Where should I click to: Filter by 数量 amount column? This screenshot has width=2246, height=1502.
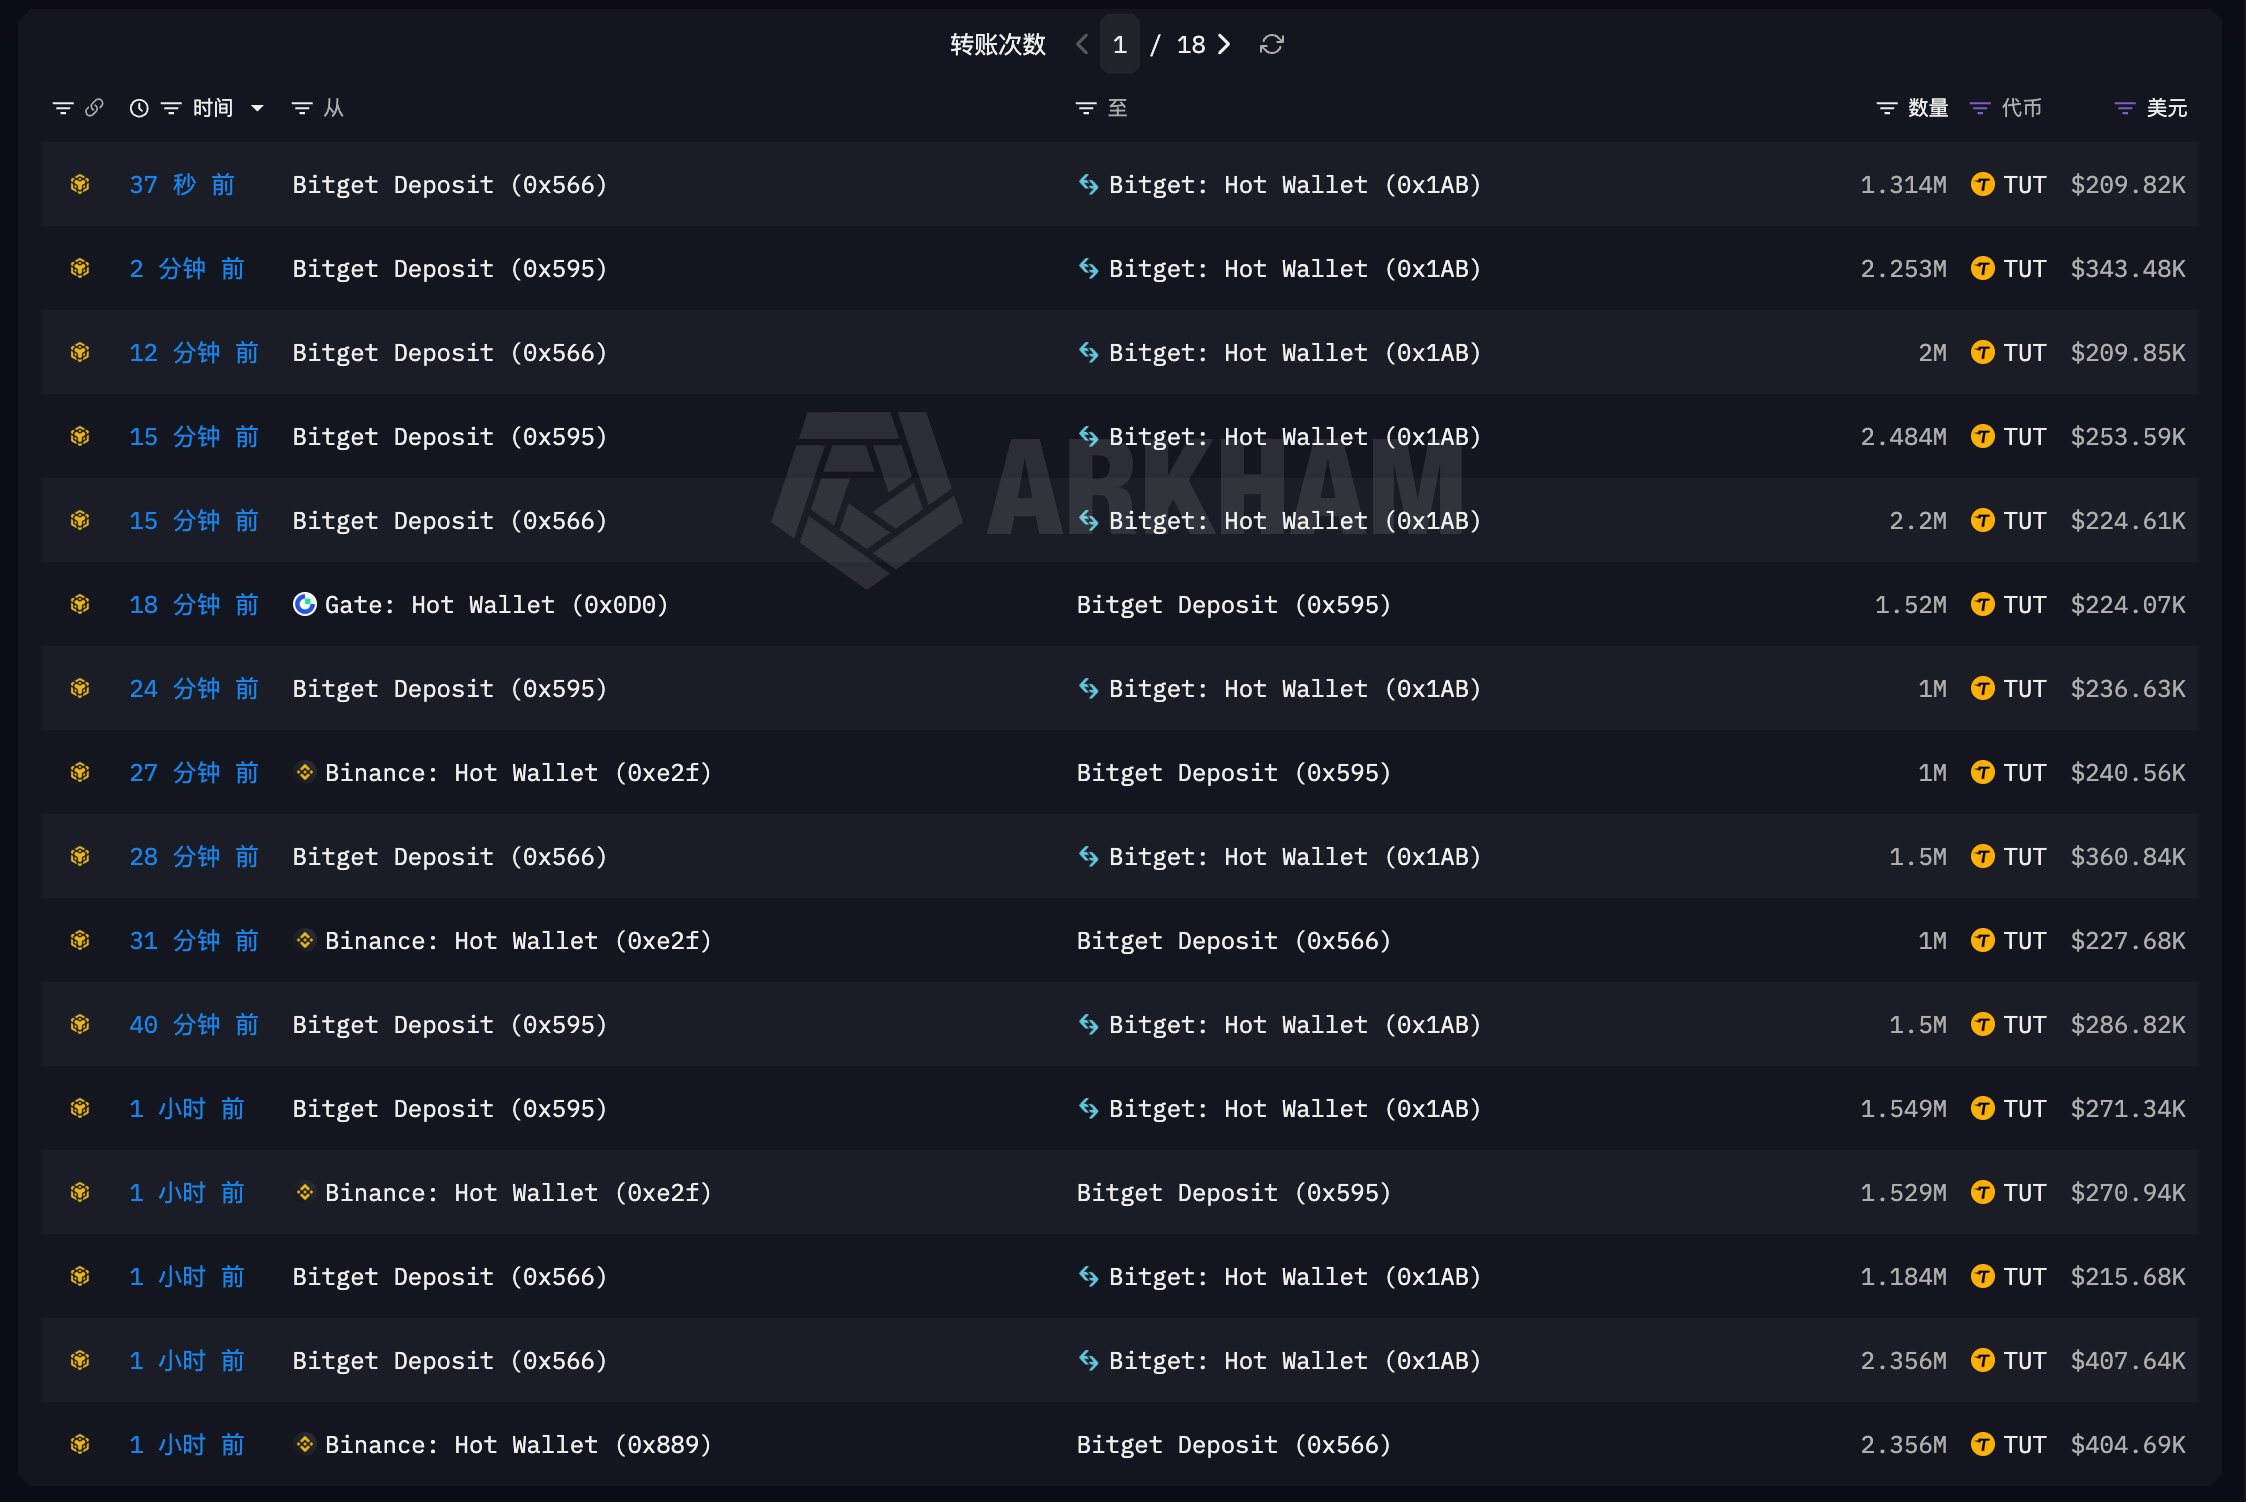point(1912,108)
